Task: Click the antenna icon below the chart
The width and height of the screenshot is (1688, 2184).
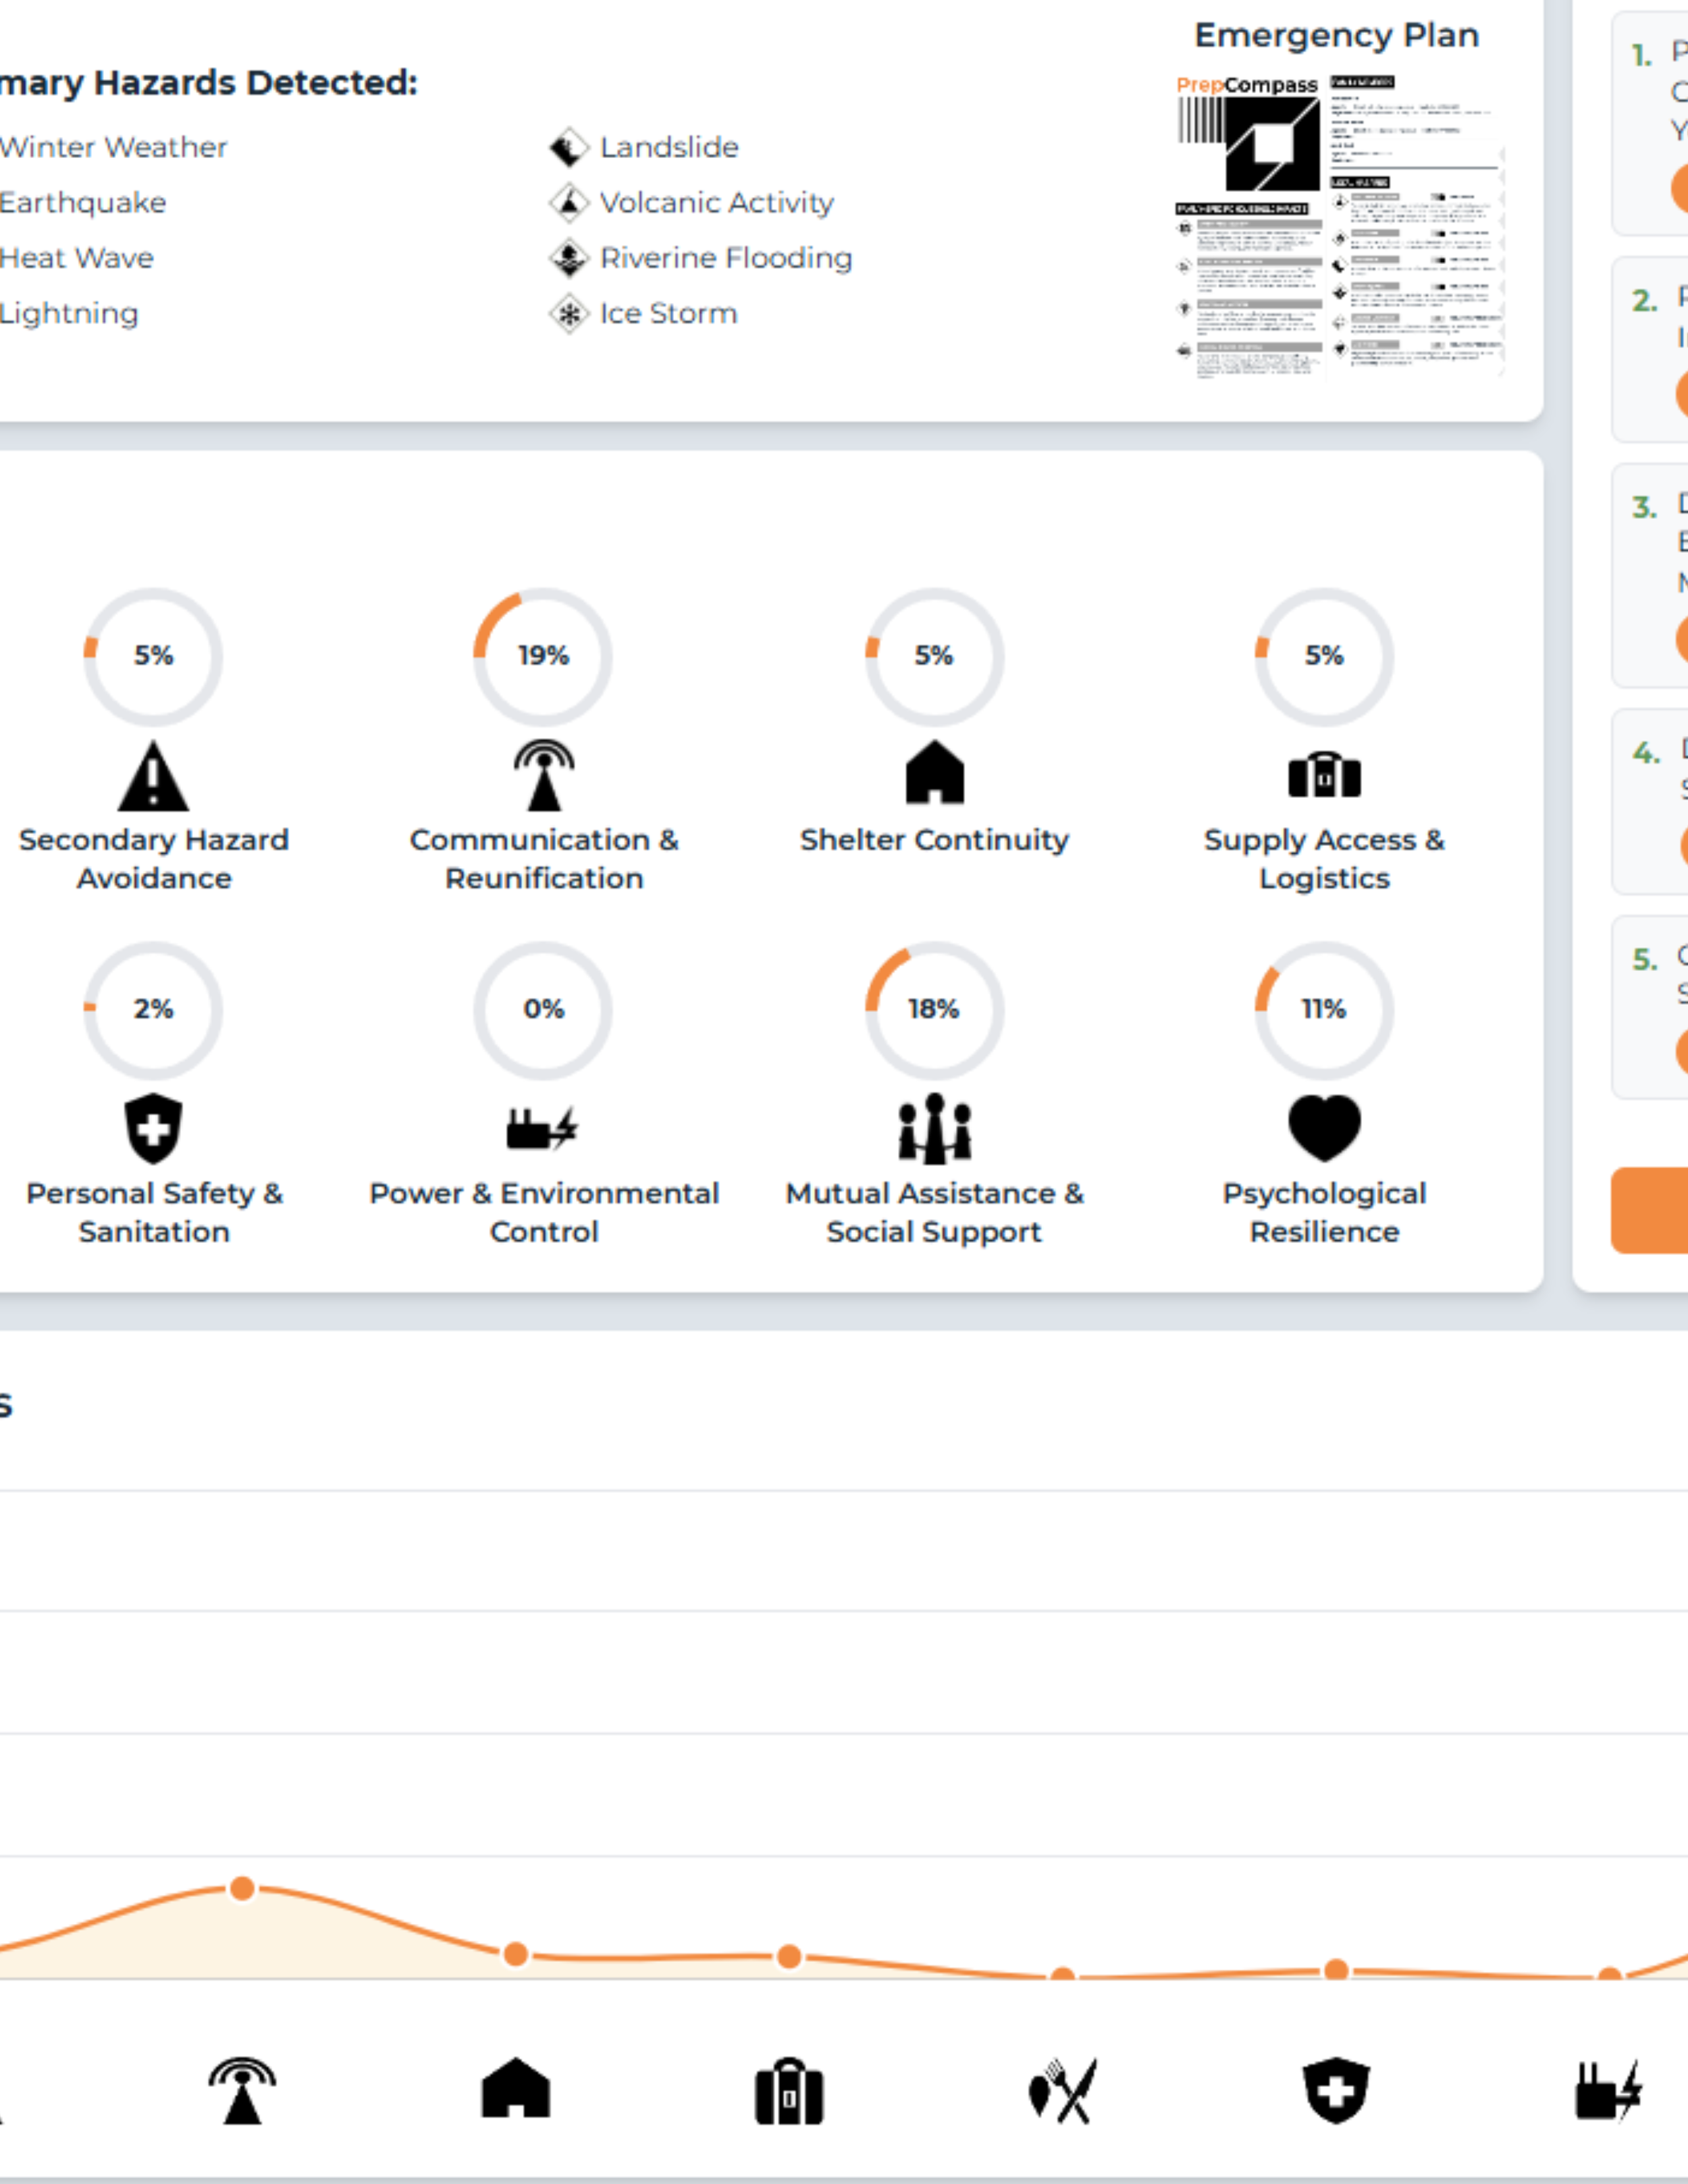Action: (x=242, y=2091)
